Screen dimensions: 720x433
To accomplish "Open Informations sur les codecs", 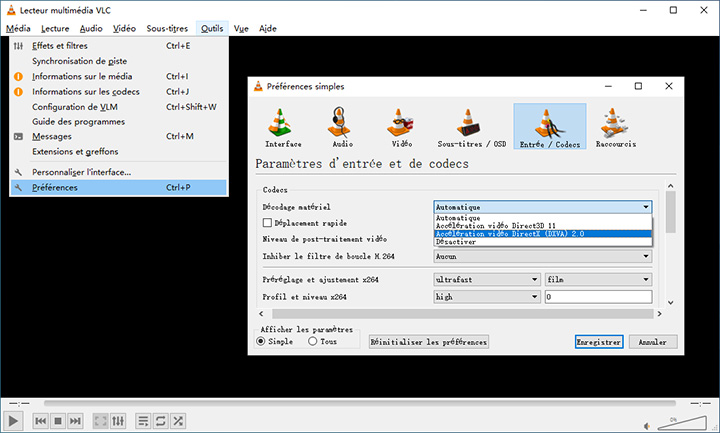I will [x=118, y=91].
